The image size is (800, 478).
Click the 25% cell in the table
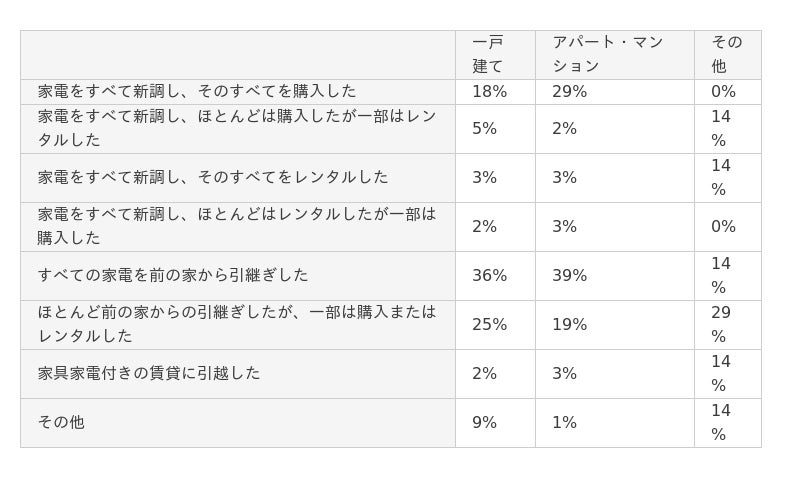tap(495, 325)
